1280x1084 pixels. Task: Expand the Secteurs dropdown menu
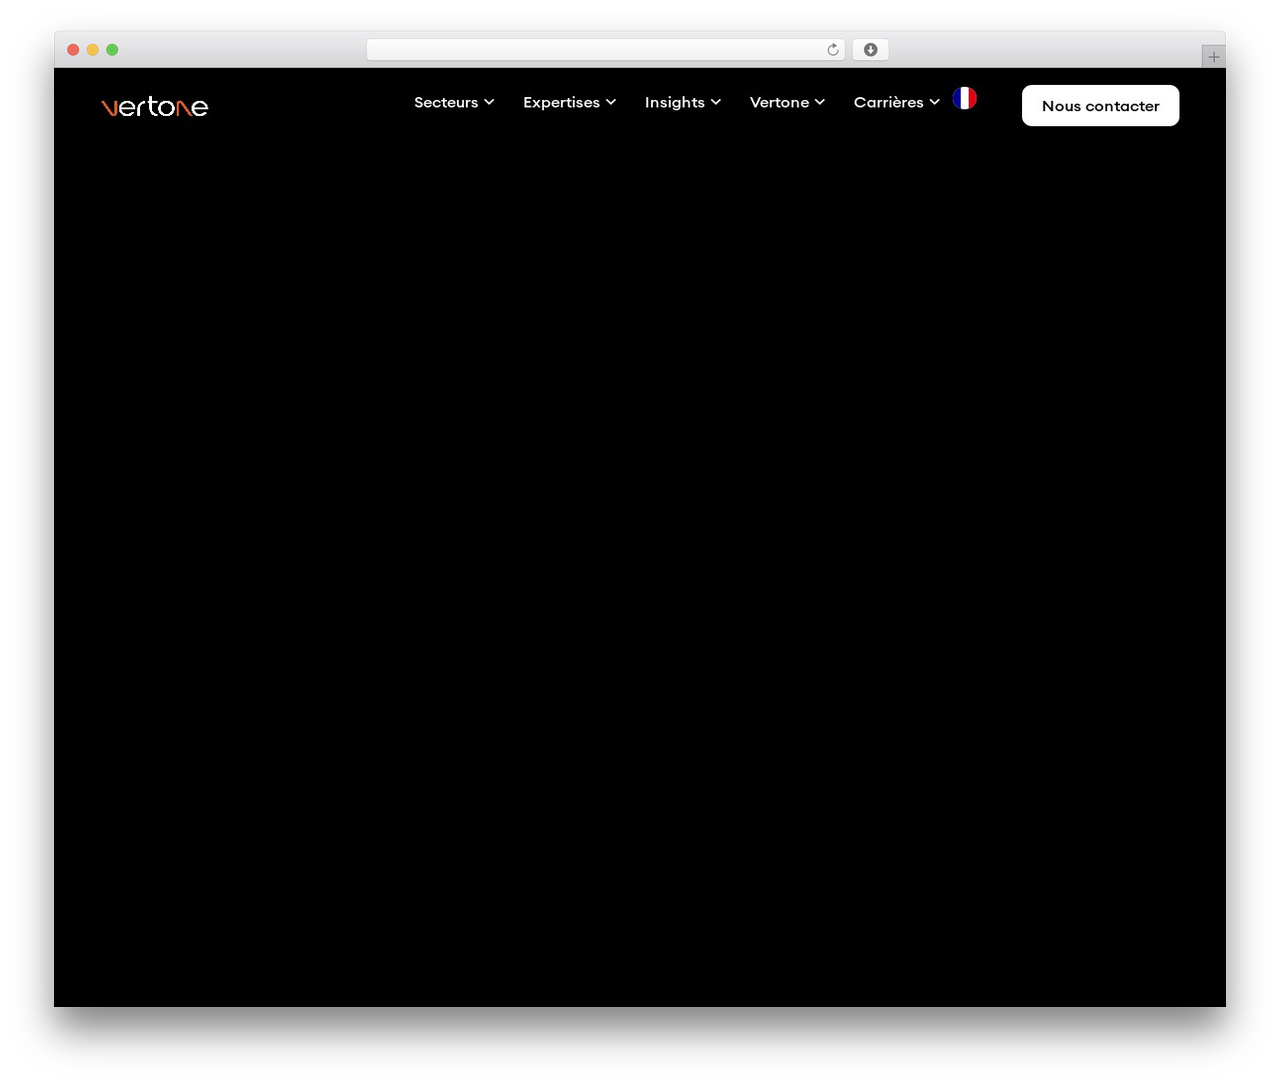tap(454, 102)
